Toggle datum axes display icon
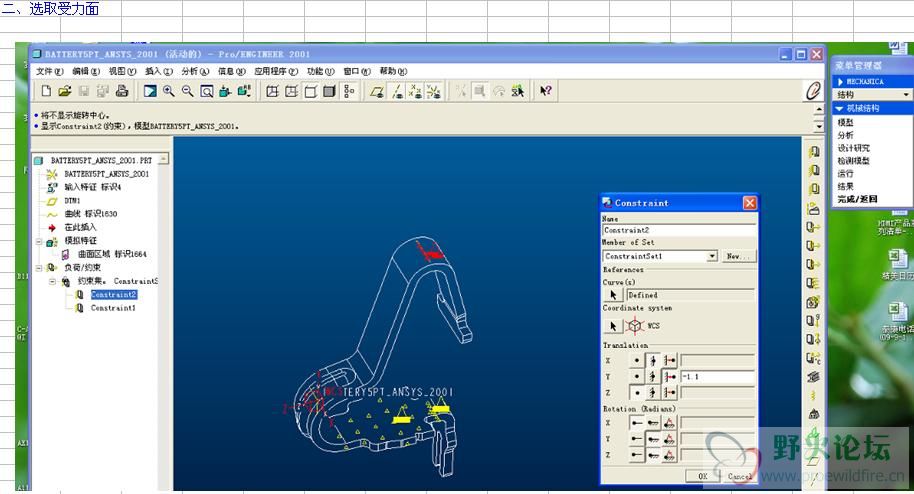This screenshot has height=494, width=914. 396,91
